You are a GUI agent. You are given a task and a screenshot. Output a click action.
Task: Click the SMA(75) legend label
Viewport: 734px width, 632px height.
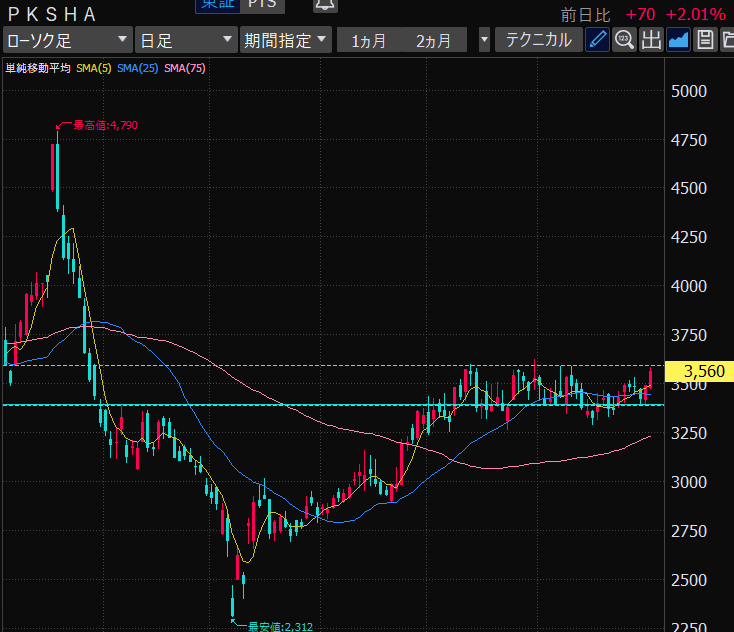coord(185,68)
